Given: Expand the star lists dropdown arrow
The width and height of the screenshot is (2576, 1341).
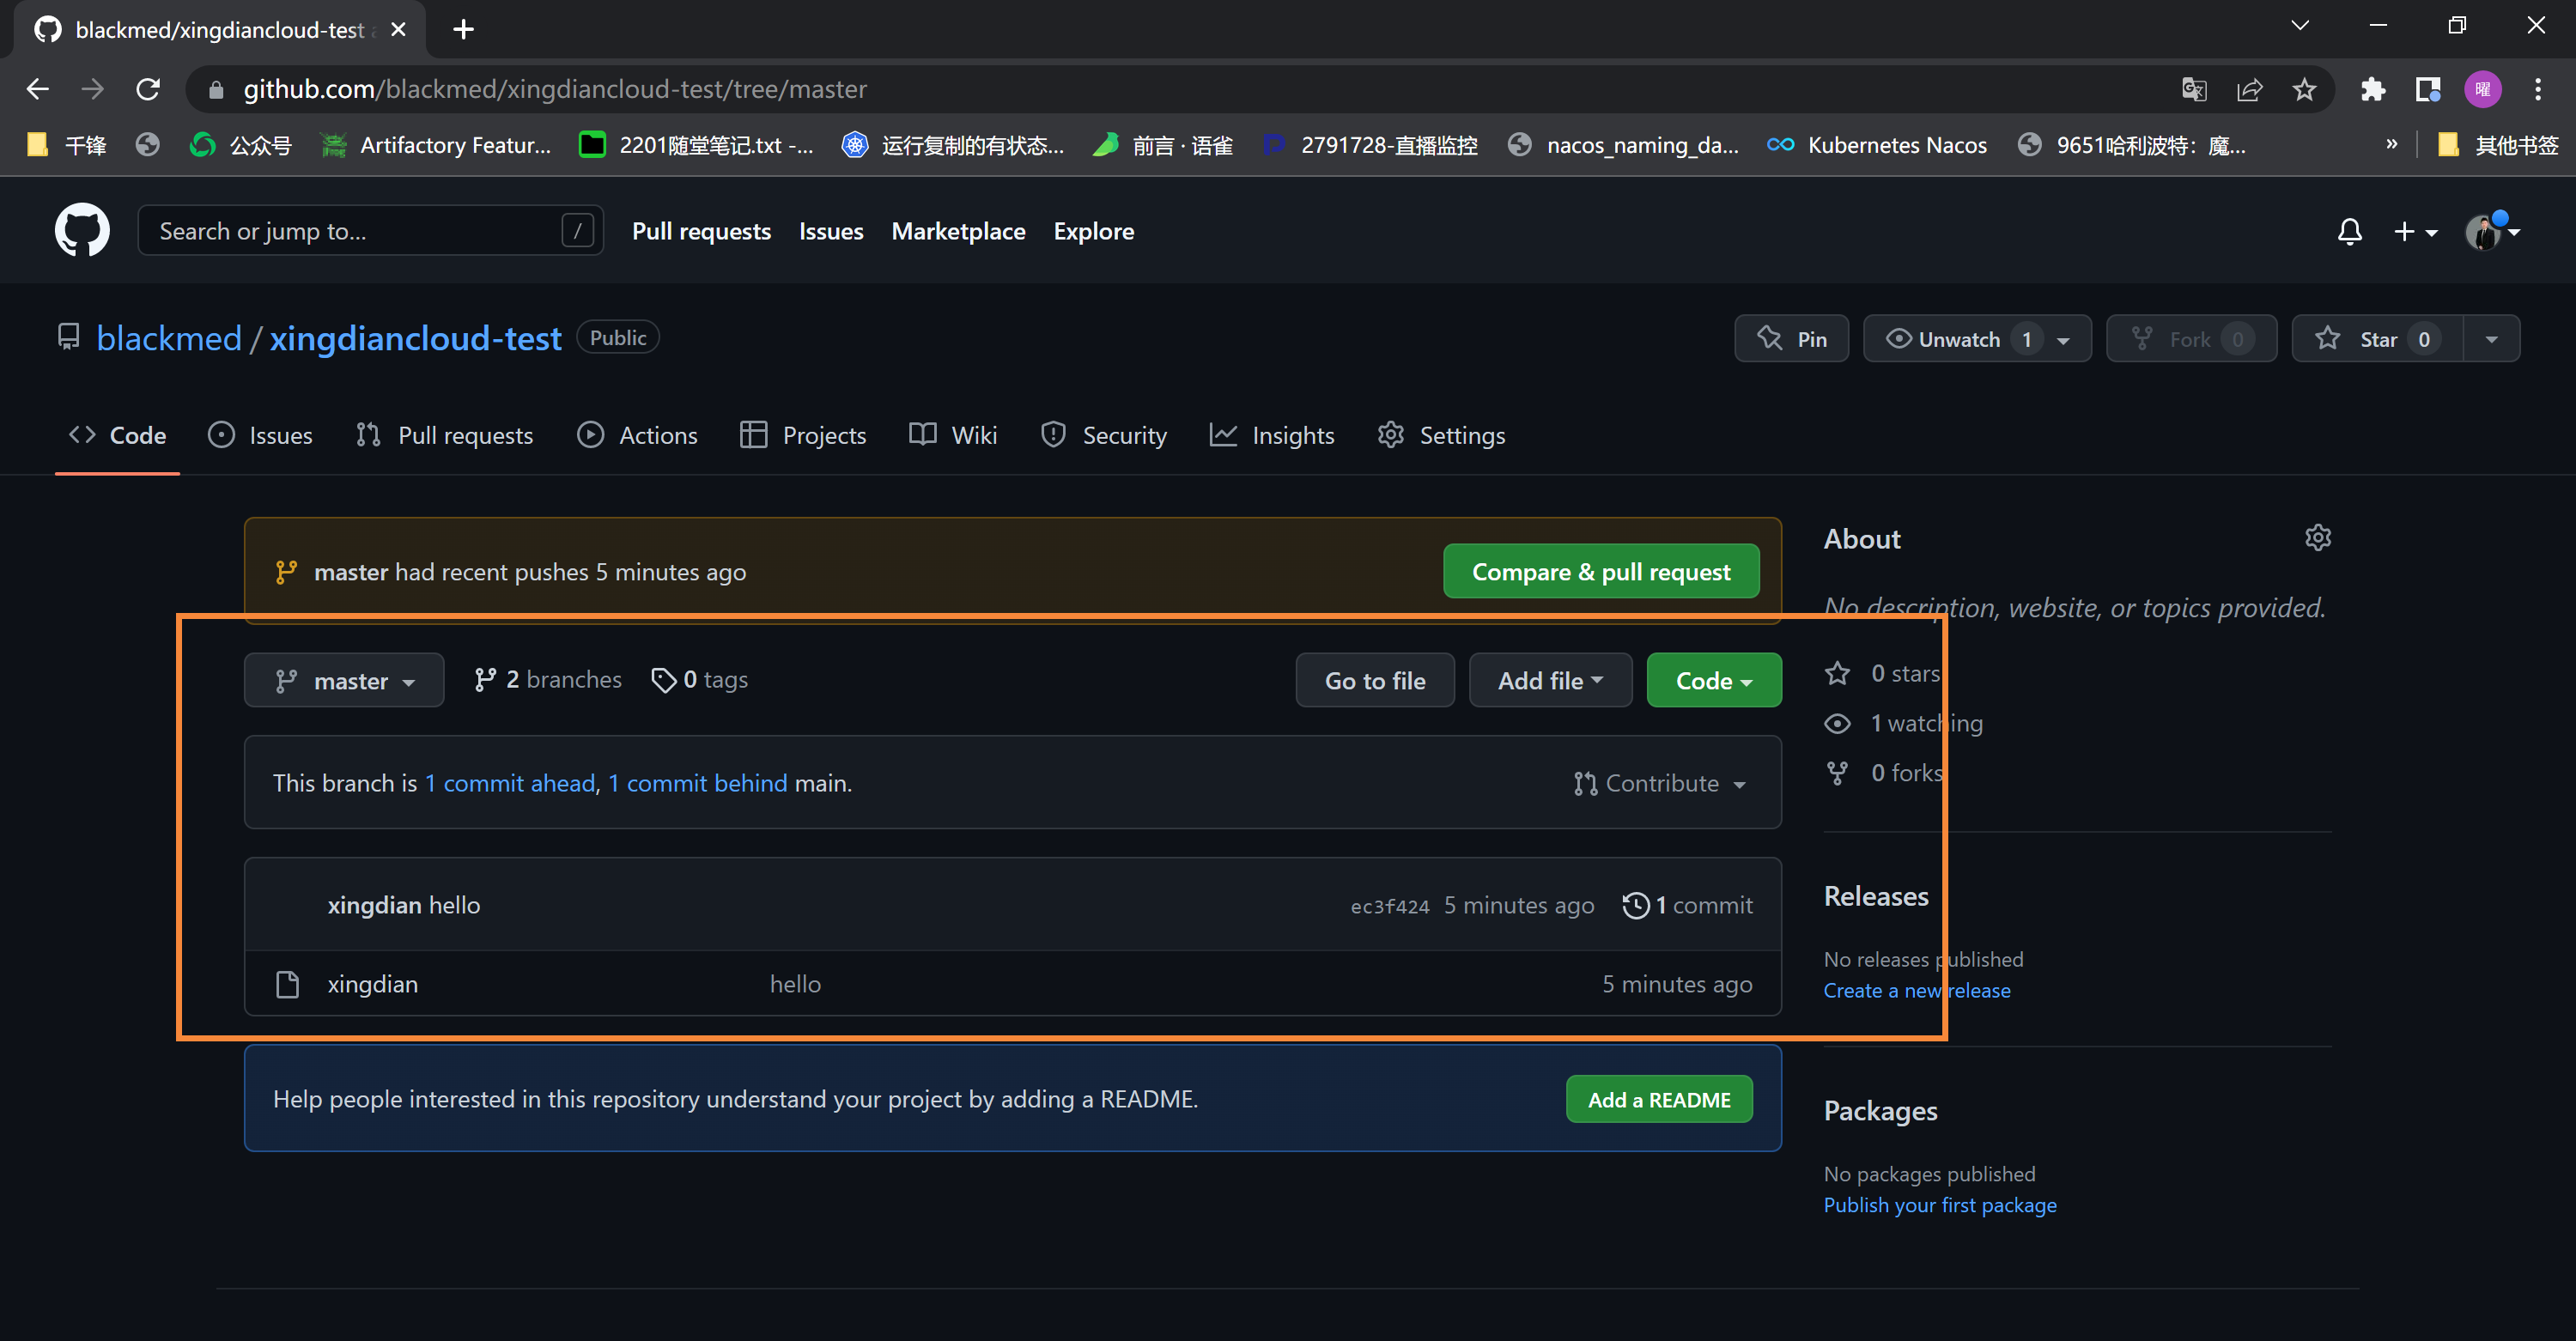Looking at the screenshot, I should click(x=2491, y=339).
